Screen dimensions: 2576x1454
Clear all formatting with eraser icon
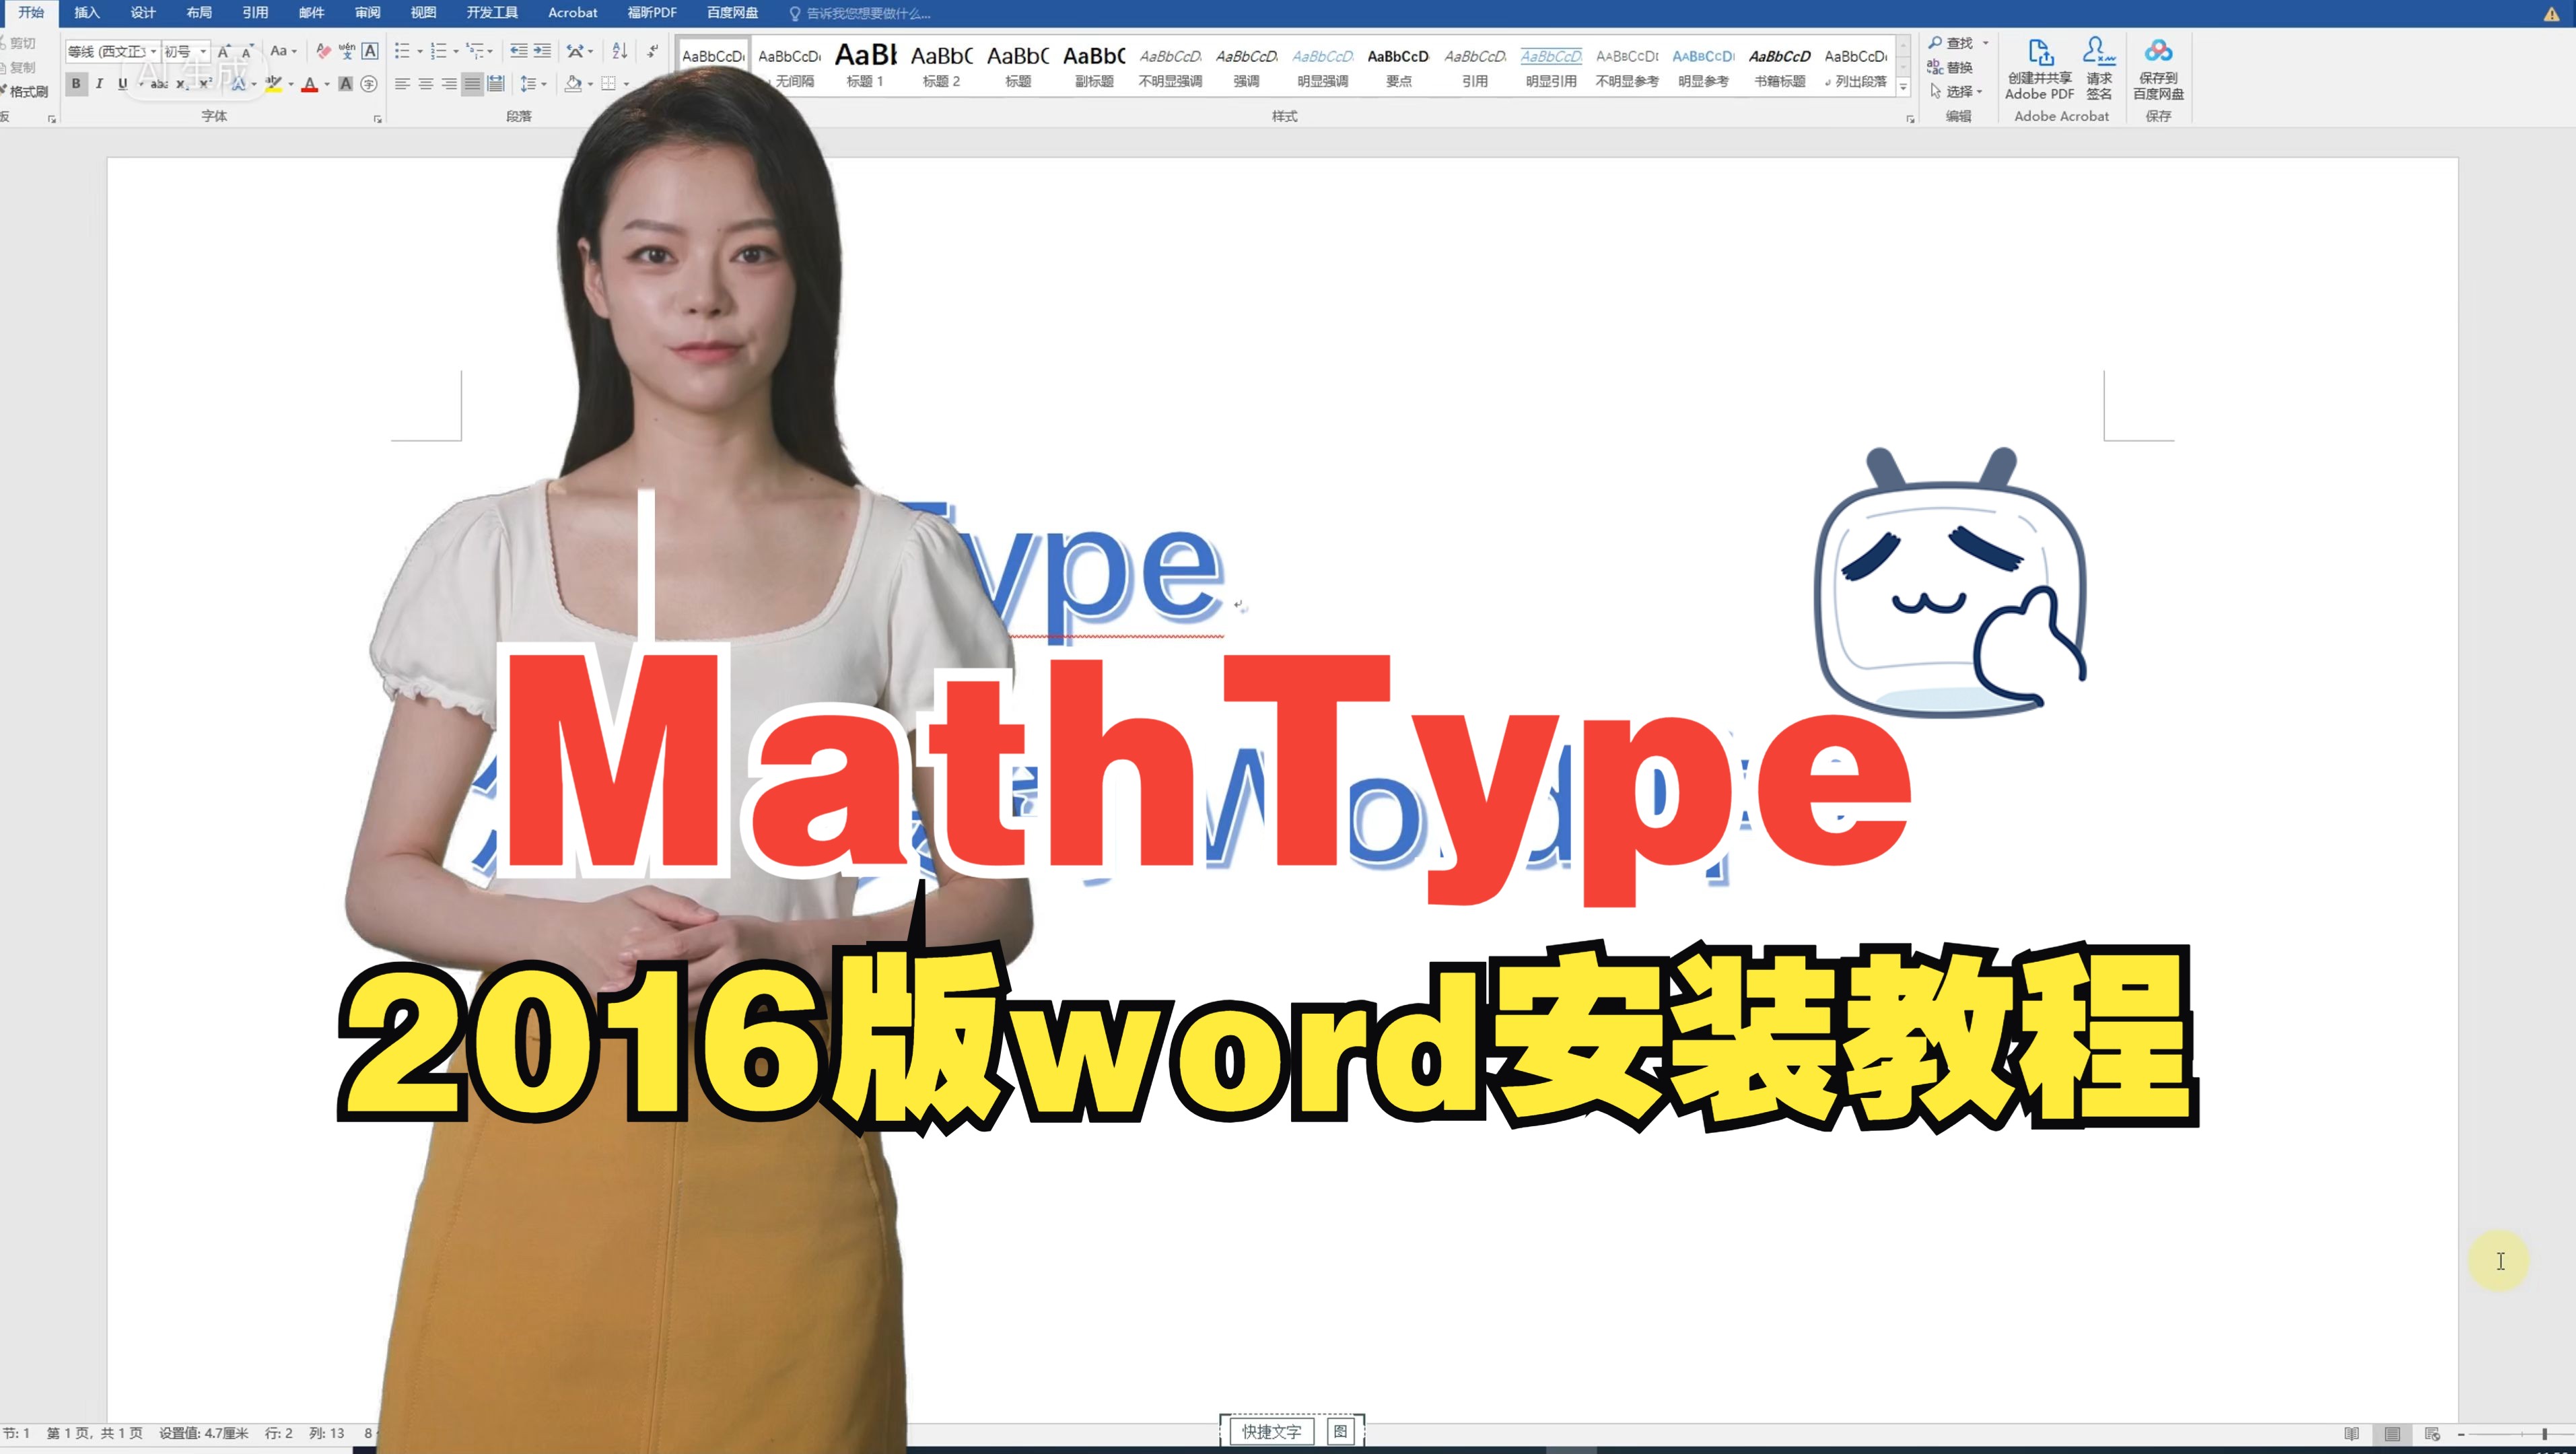coord(323,51)
